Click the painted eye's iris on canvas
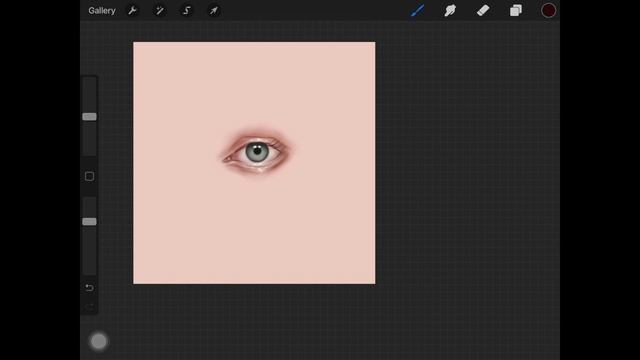640x360 pixels. point(257,152)
